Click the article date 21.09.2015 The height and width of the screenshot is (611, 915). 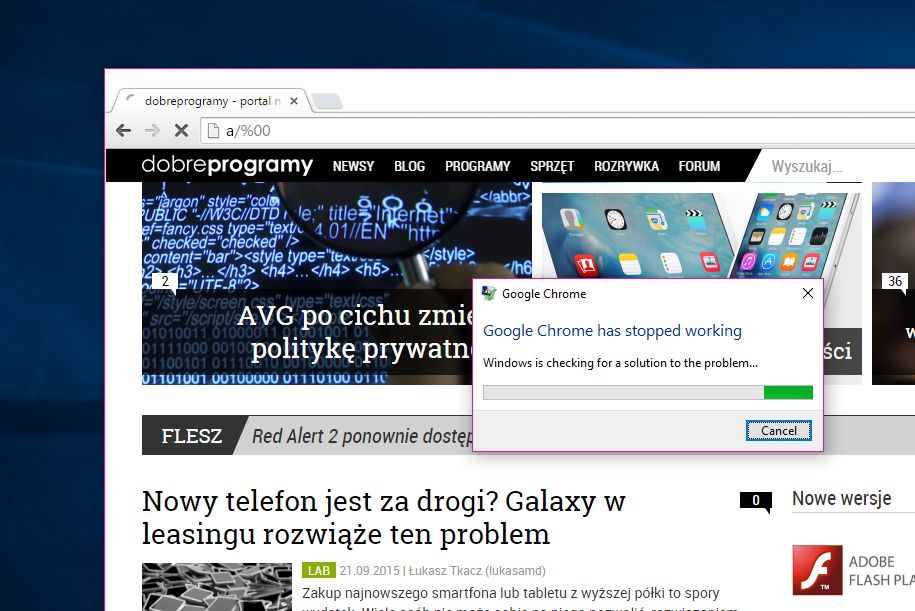(x=370, y=571)
